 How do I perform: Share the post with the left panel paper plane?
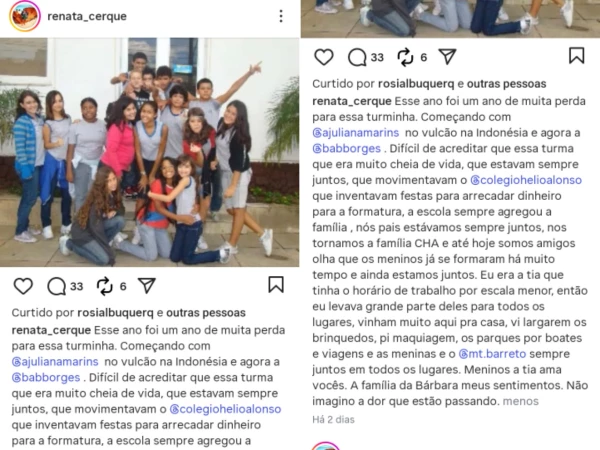147,285
